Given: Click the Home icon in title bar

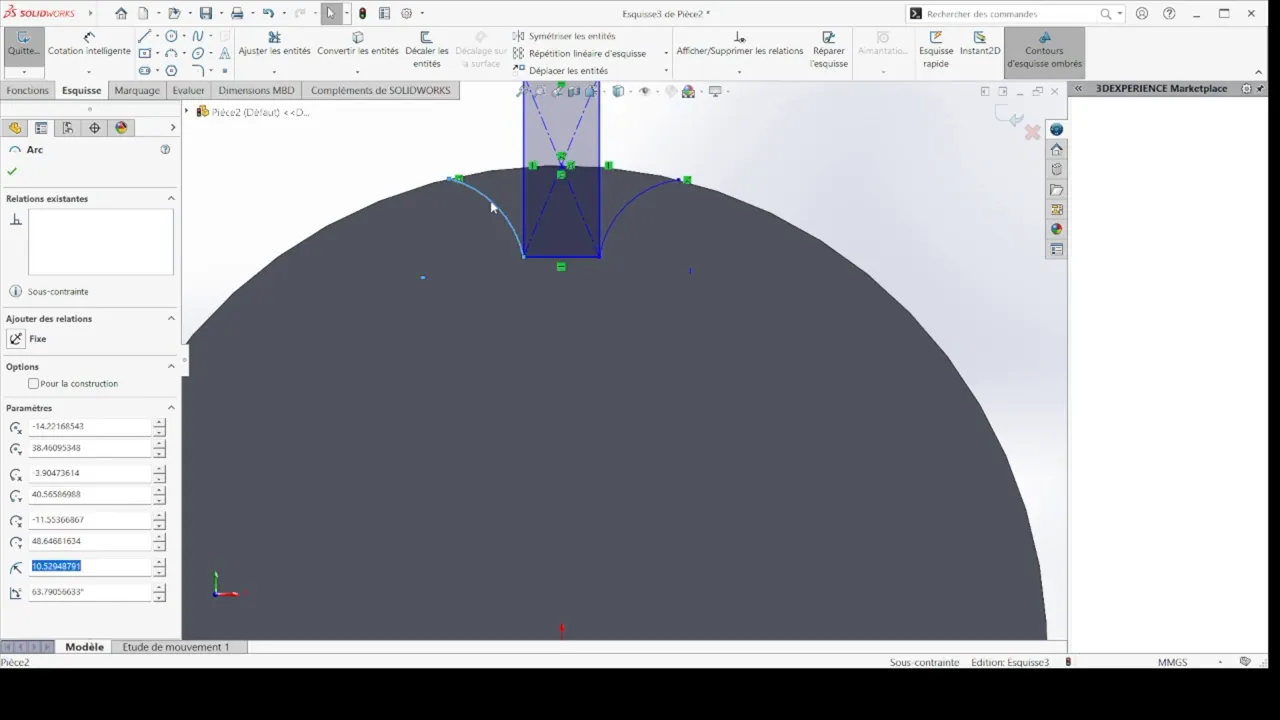Looking at the screenshot, I should click(121, 14).
